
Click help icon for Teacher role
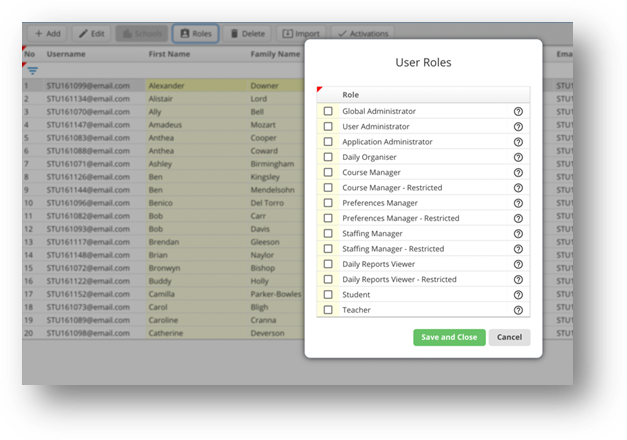pos(518,310)
